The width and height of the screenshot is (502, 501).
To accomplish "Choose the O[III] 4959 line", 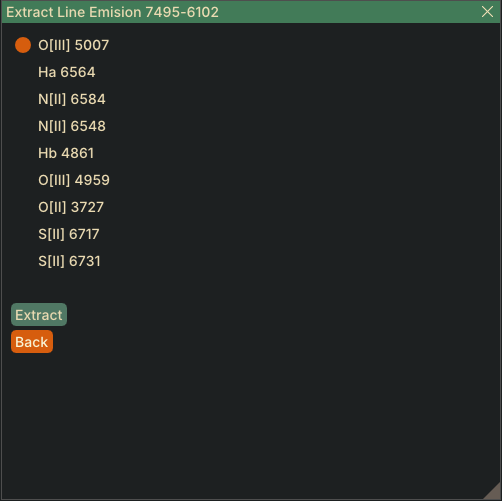I will [x=74, y=180].
